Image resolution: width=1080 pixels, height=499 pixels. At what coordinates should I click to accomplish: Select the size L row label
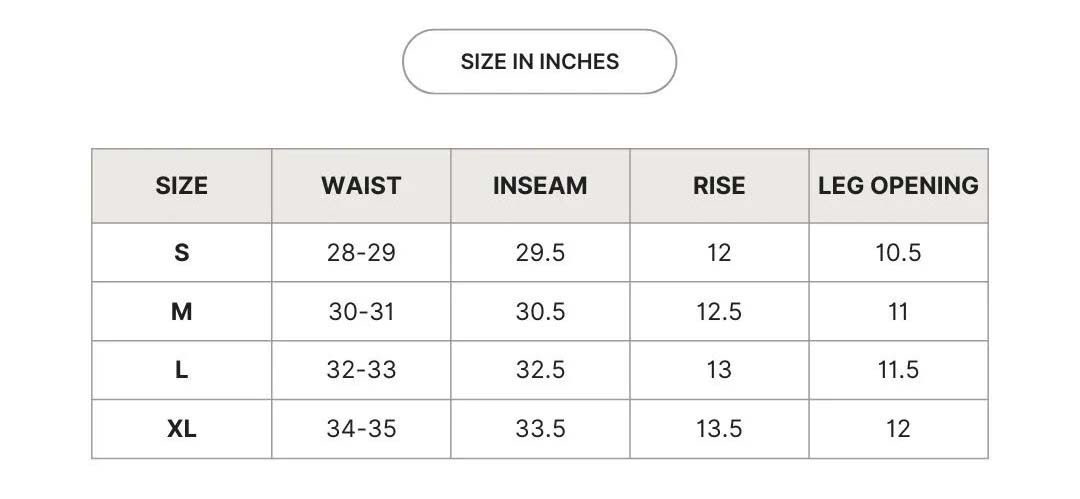(x=181, y=370)
